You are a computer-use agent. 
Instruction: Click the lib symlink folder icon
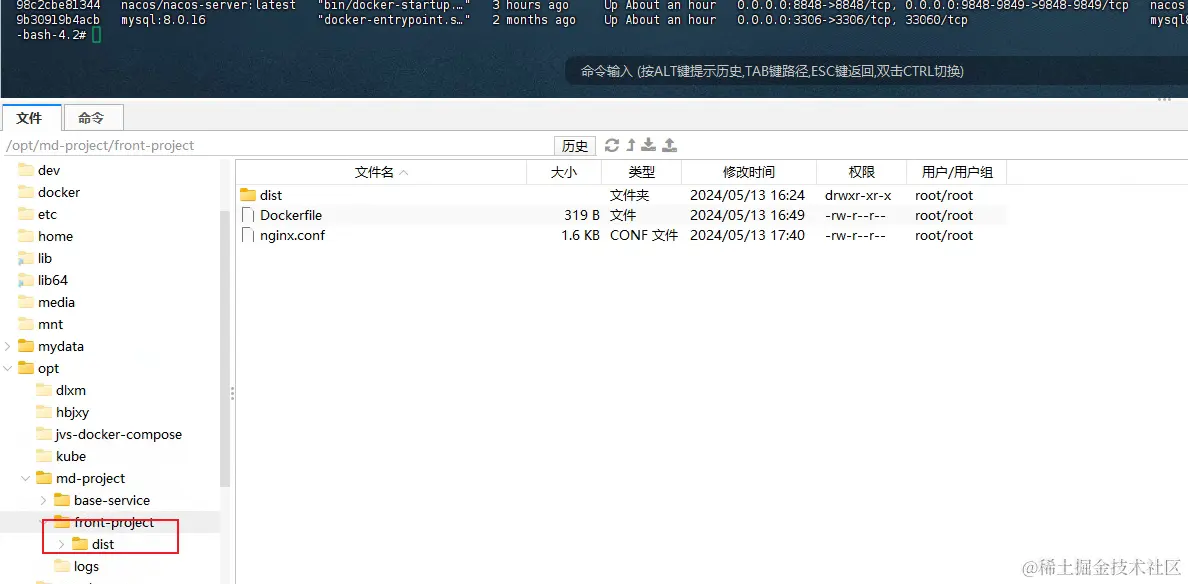click(26, 258)
